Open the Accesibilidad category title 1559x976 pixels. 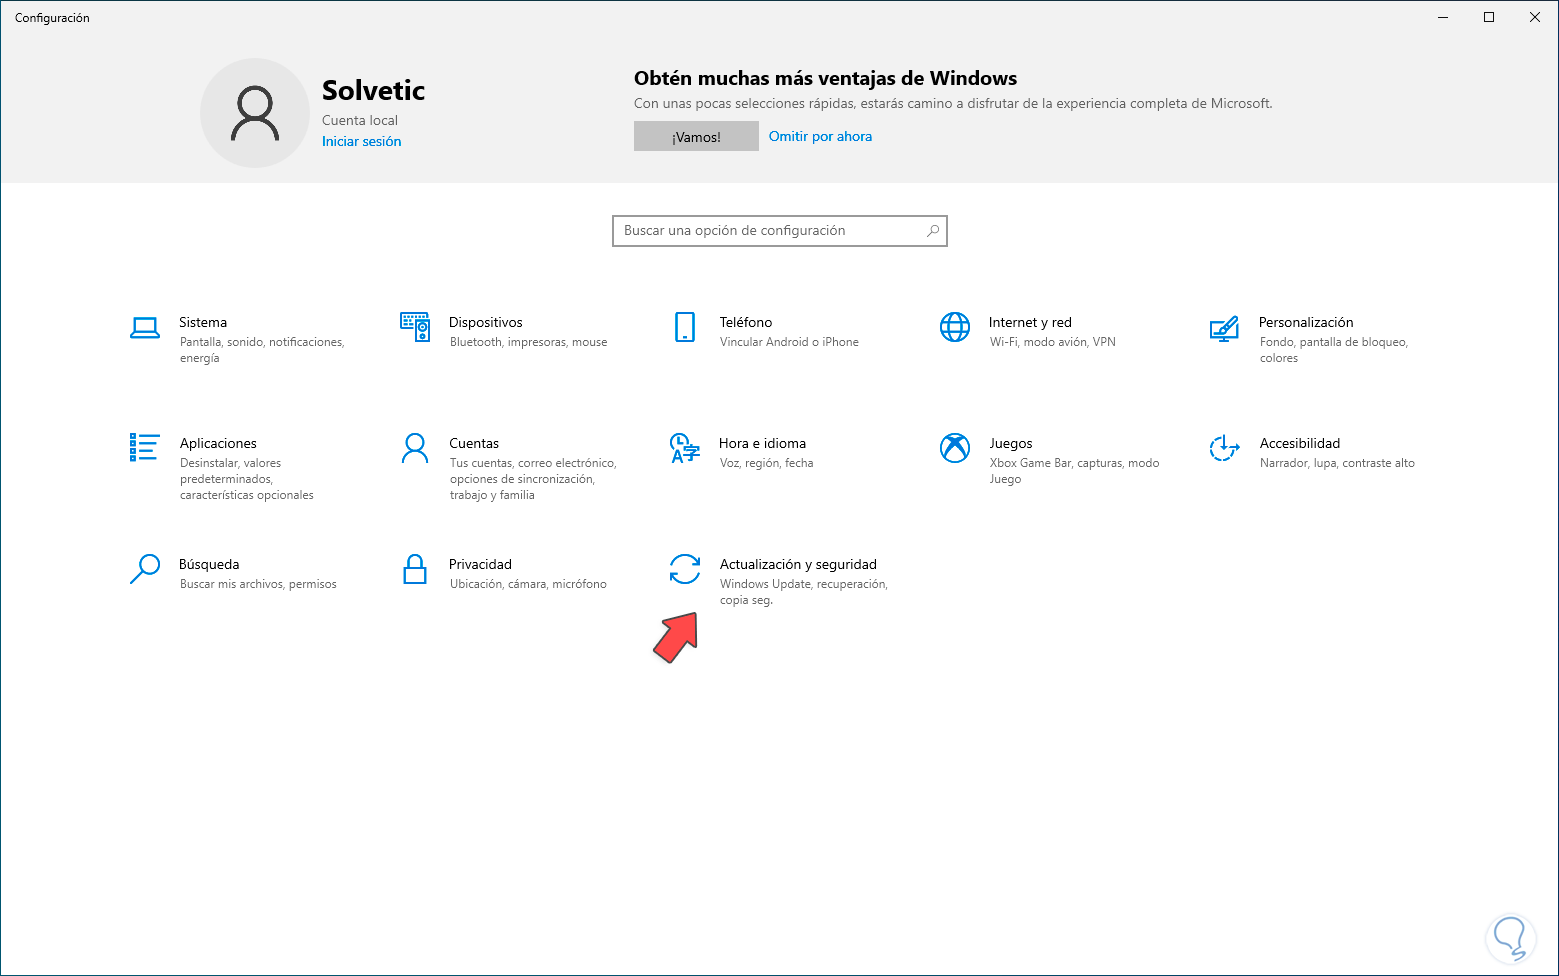pyautogui.click(x=1300, y=443)
